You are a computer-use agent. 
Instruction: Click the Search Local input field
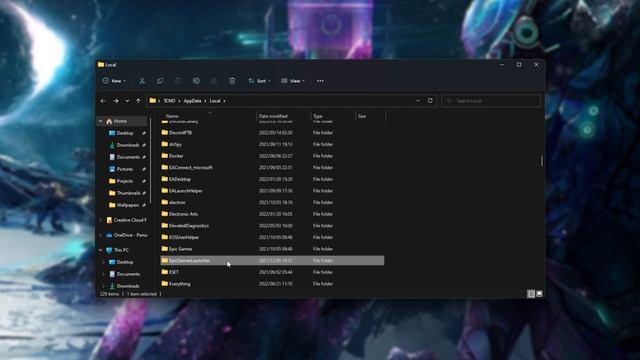pos(491,100)
